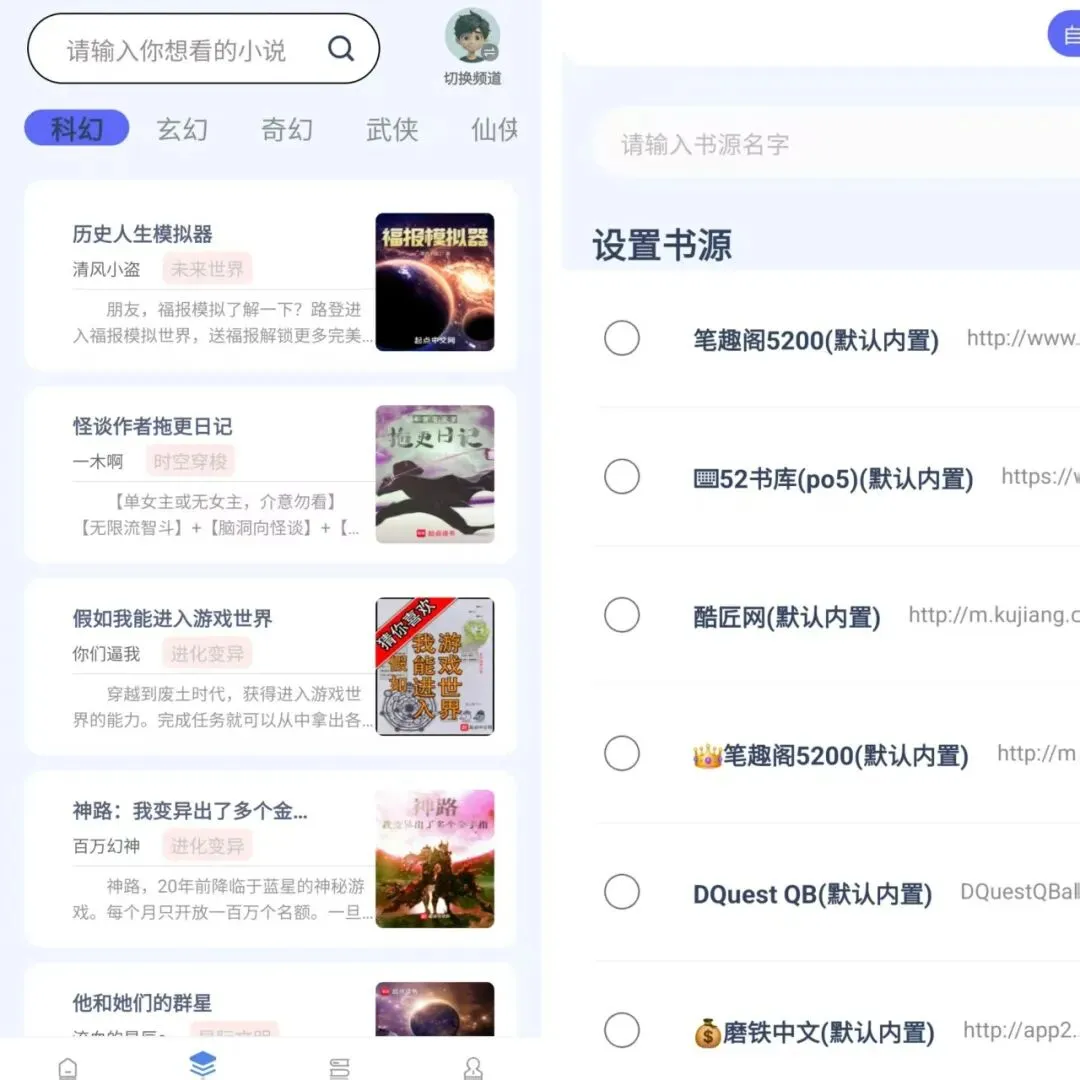The height and width of the screenshot is (1080, 1080).
Task: Tap the 进化变异 tag under 百万幻神
Action: (x=207, y=845)
